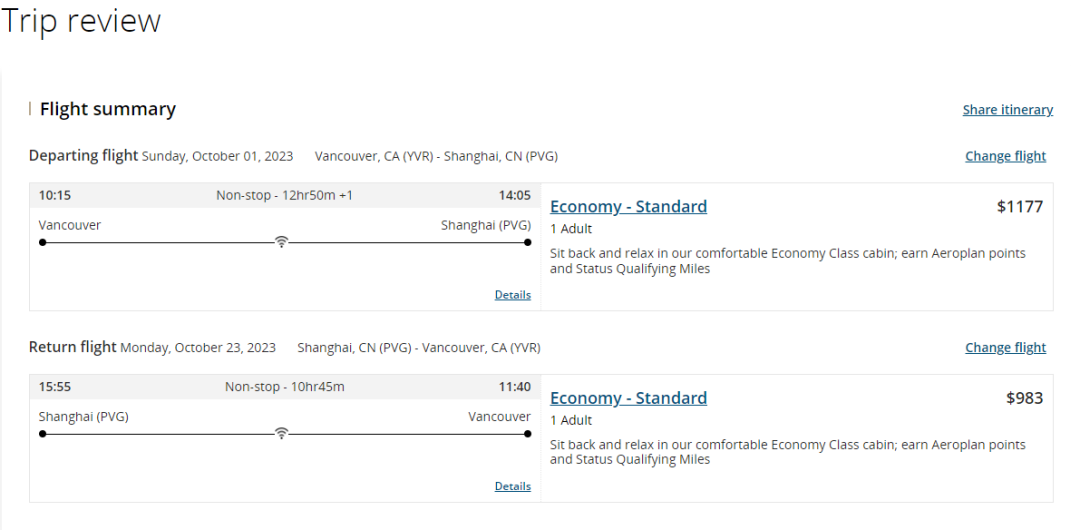
Task: Open Economy - Standard fare for the $983 flight
Action: point(628,398)
